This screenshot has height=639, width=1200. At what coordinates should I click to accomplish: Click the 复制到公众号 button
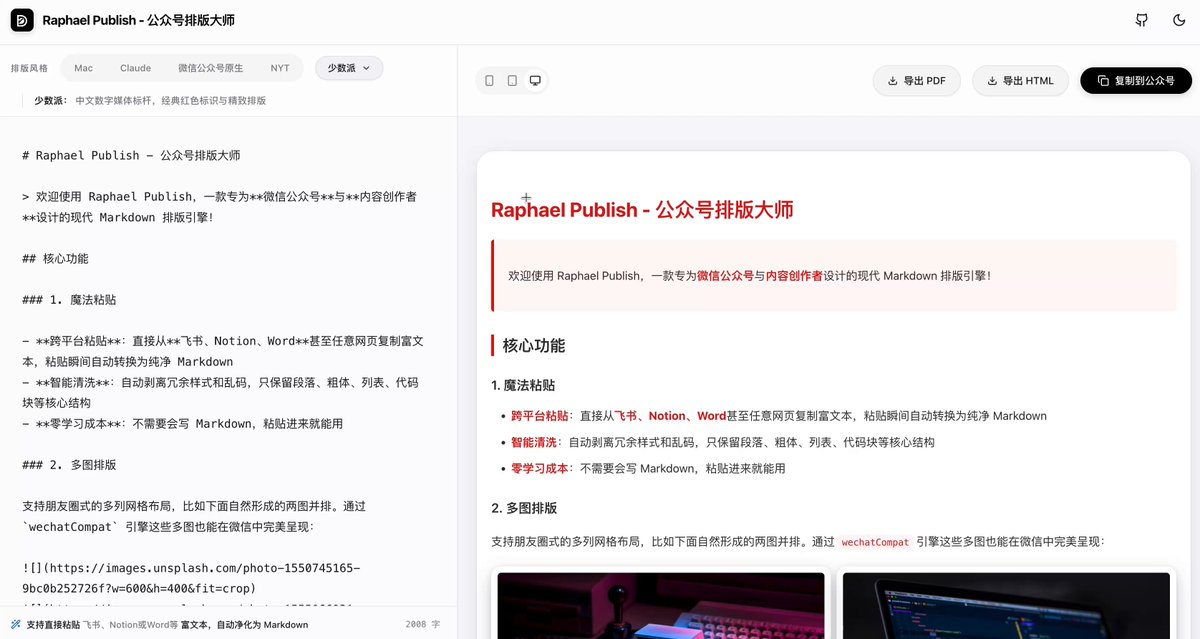click(x=1135, y=81)
